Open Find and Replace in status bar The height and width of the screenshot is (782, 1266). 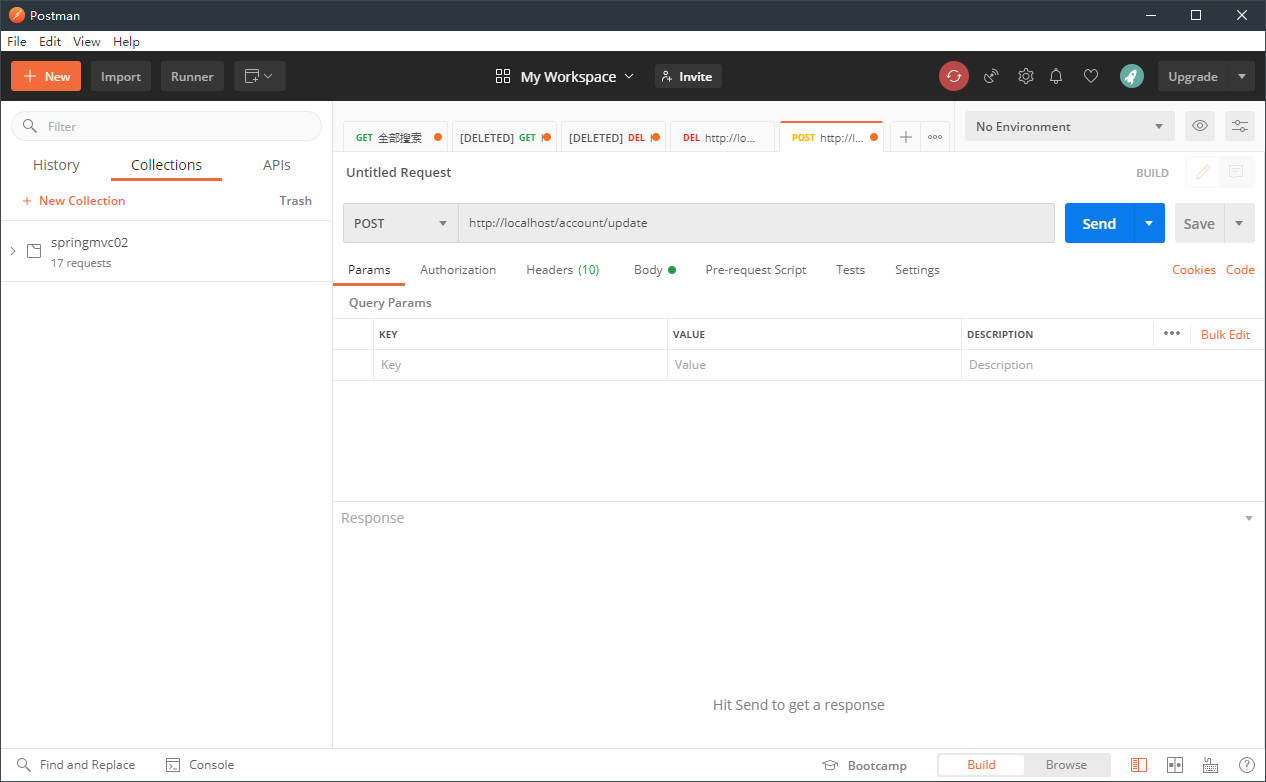tap(76, 765)
